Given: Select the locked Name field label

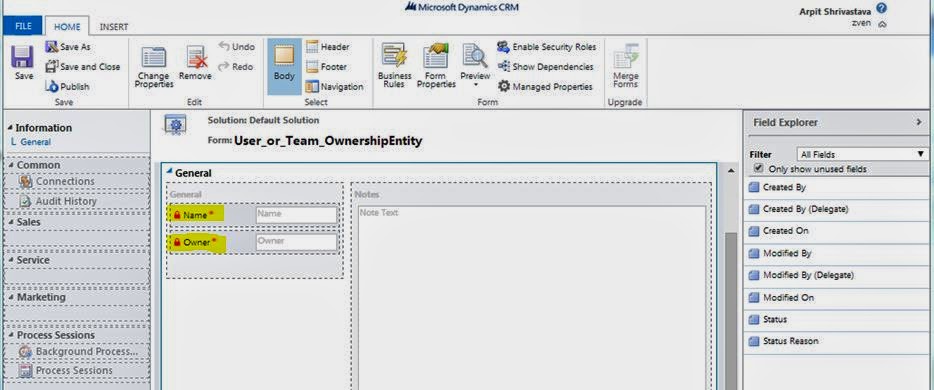Looking at the screenshot, I should coord(196,214).
